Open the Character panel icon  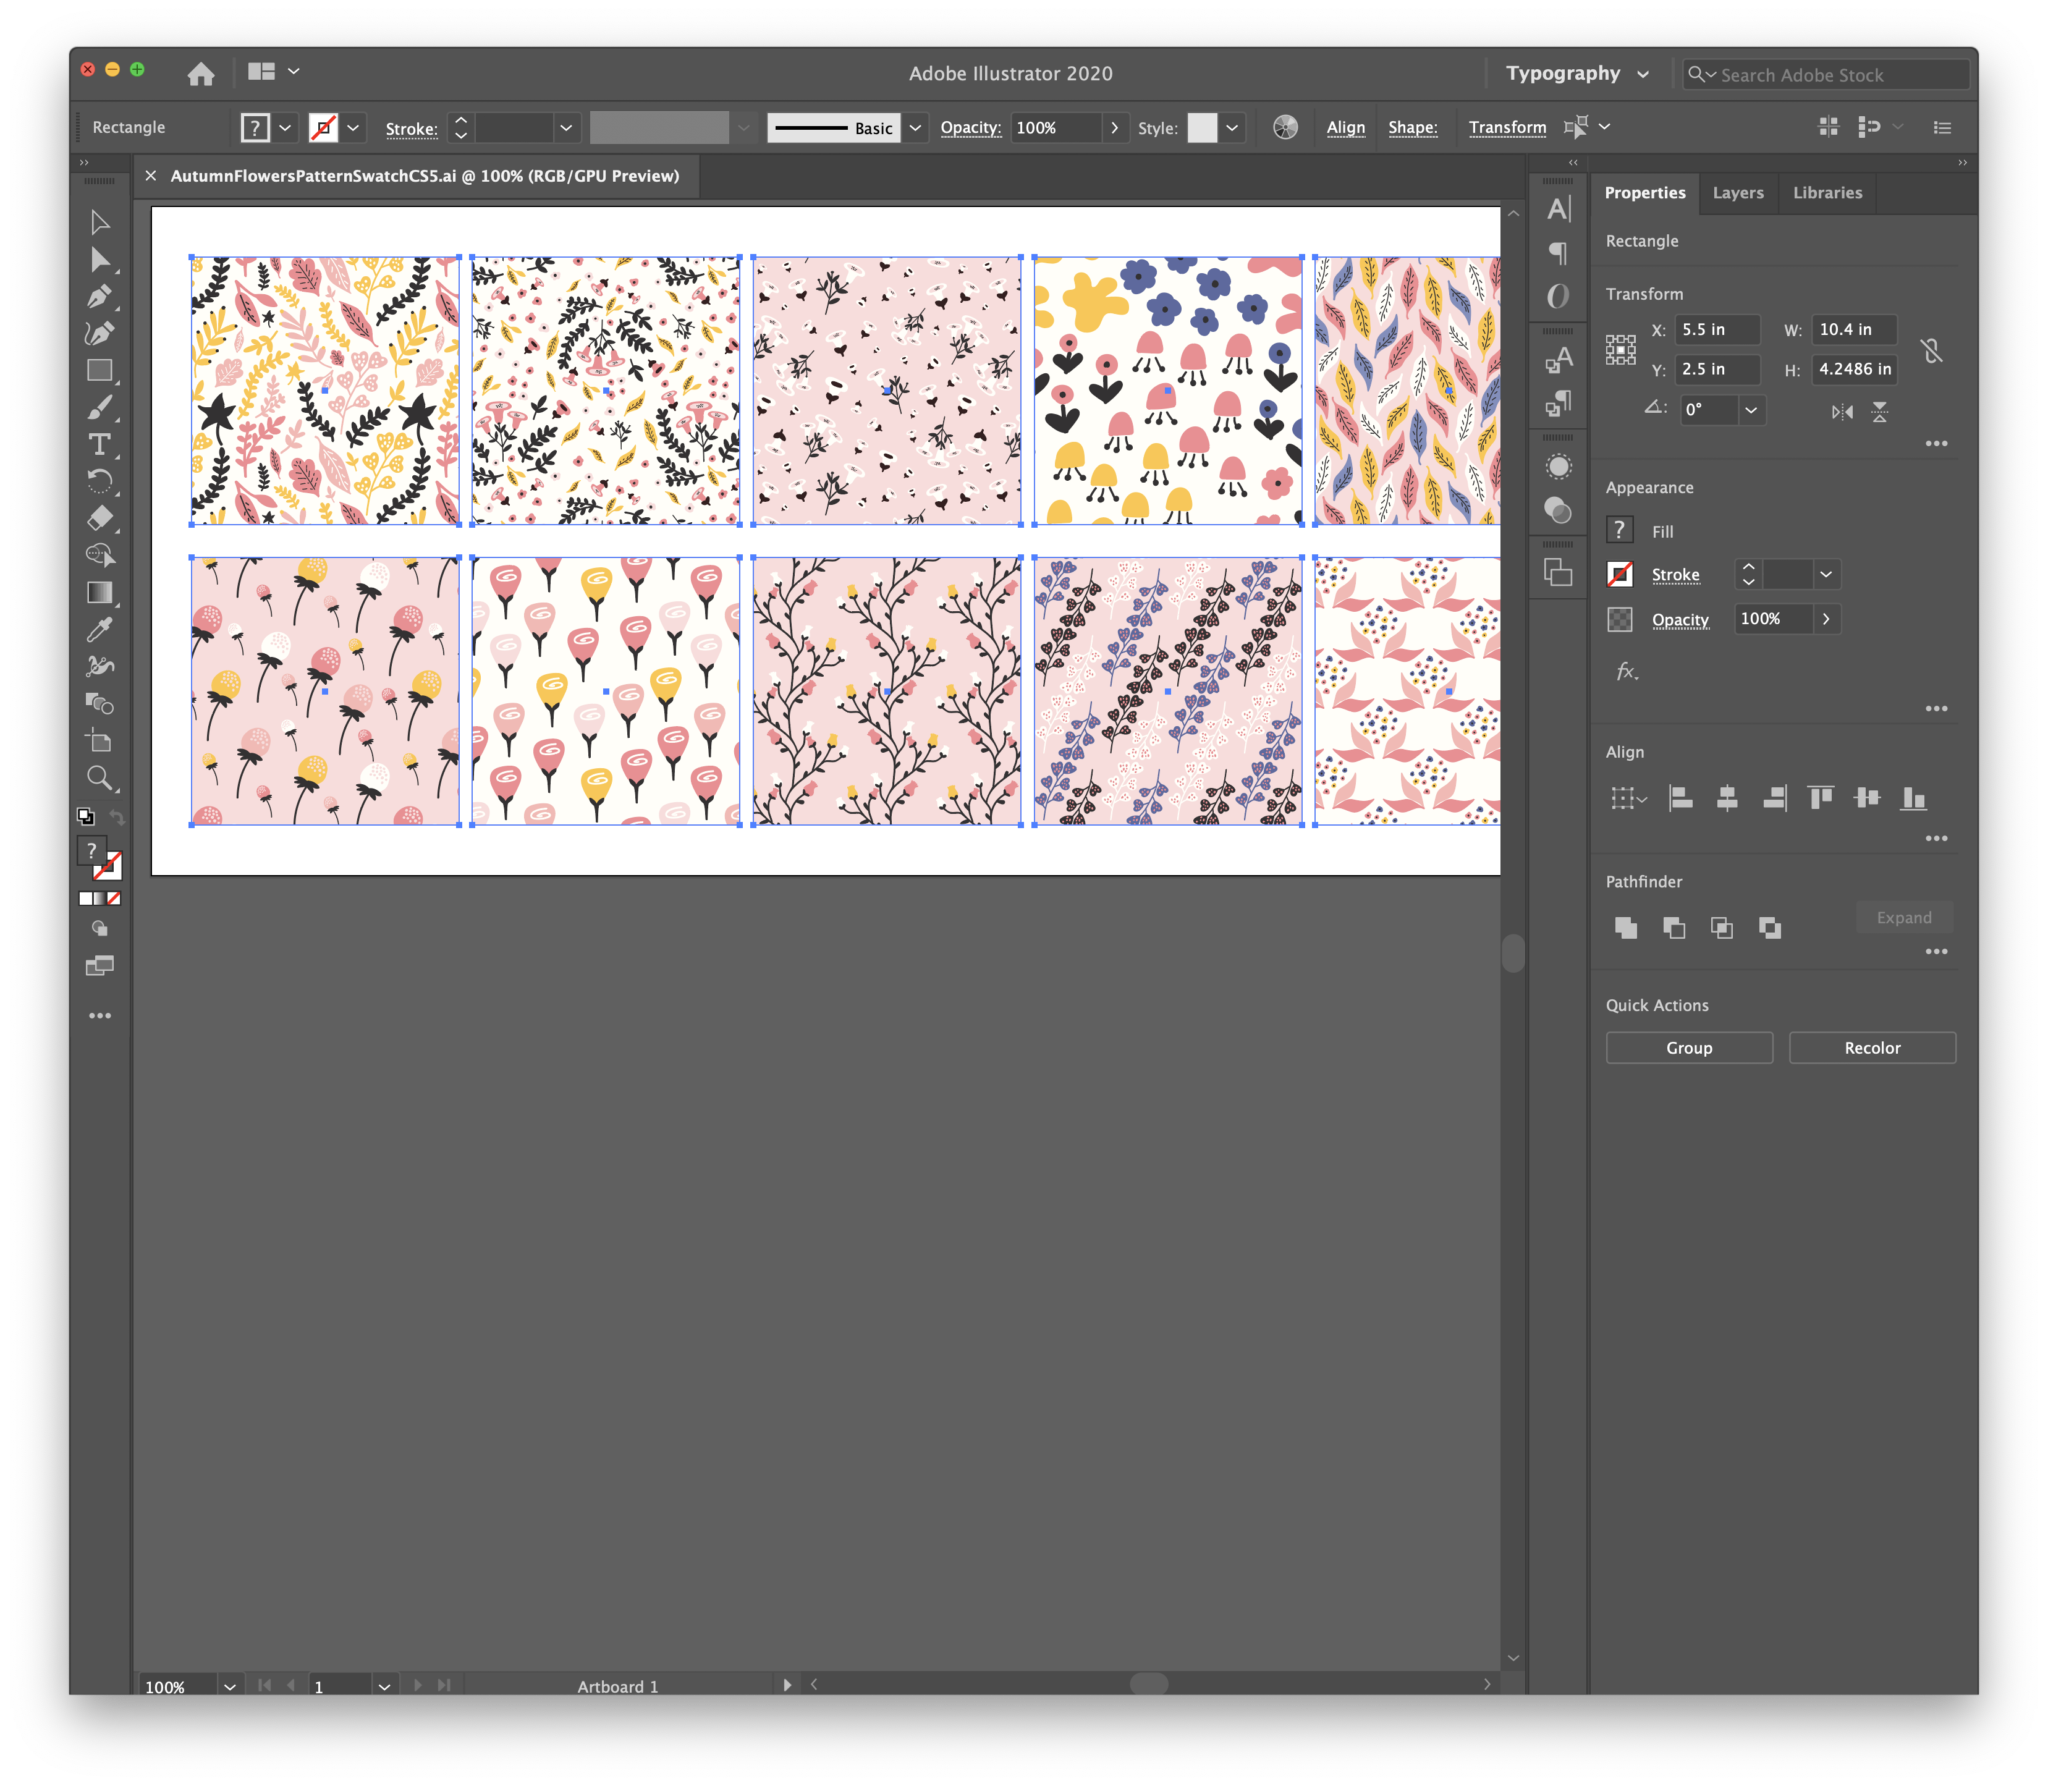pos(1558,209)
